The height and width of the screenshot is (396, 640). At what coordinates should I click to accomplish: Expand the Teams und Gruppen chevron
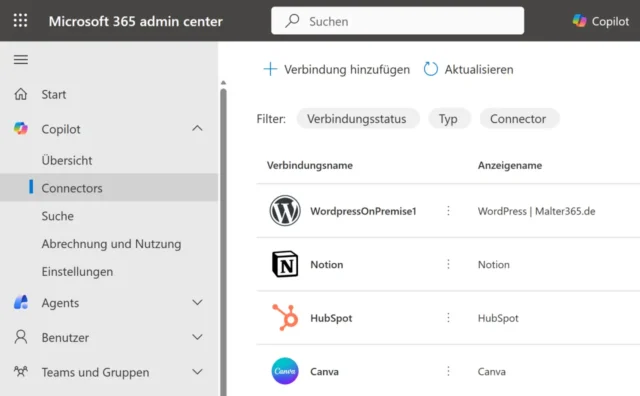pos(197,372)
